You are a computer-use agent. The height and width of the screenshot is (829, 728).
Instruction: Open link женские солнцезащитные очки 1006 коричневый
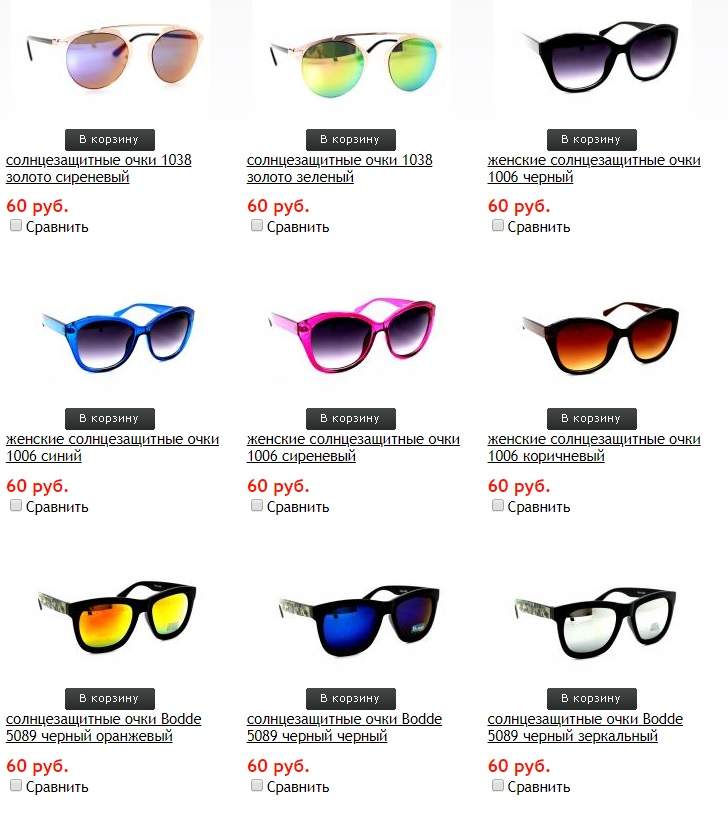click(594, 447)
